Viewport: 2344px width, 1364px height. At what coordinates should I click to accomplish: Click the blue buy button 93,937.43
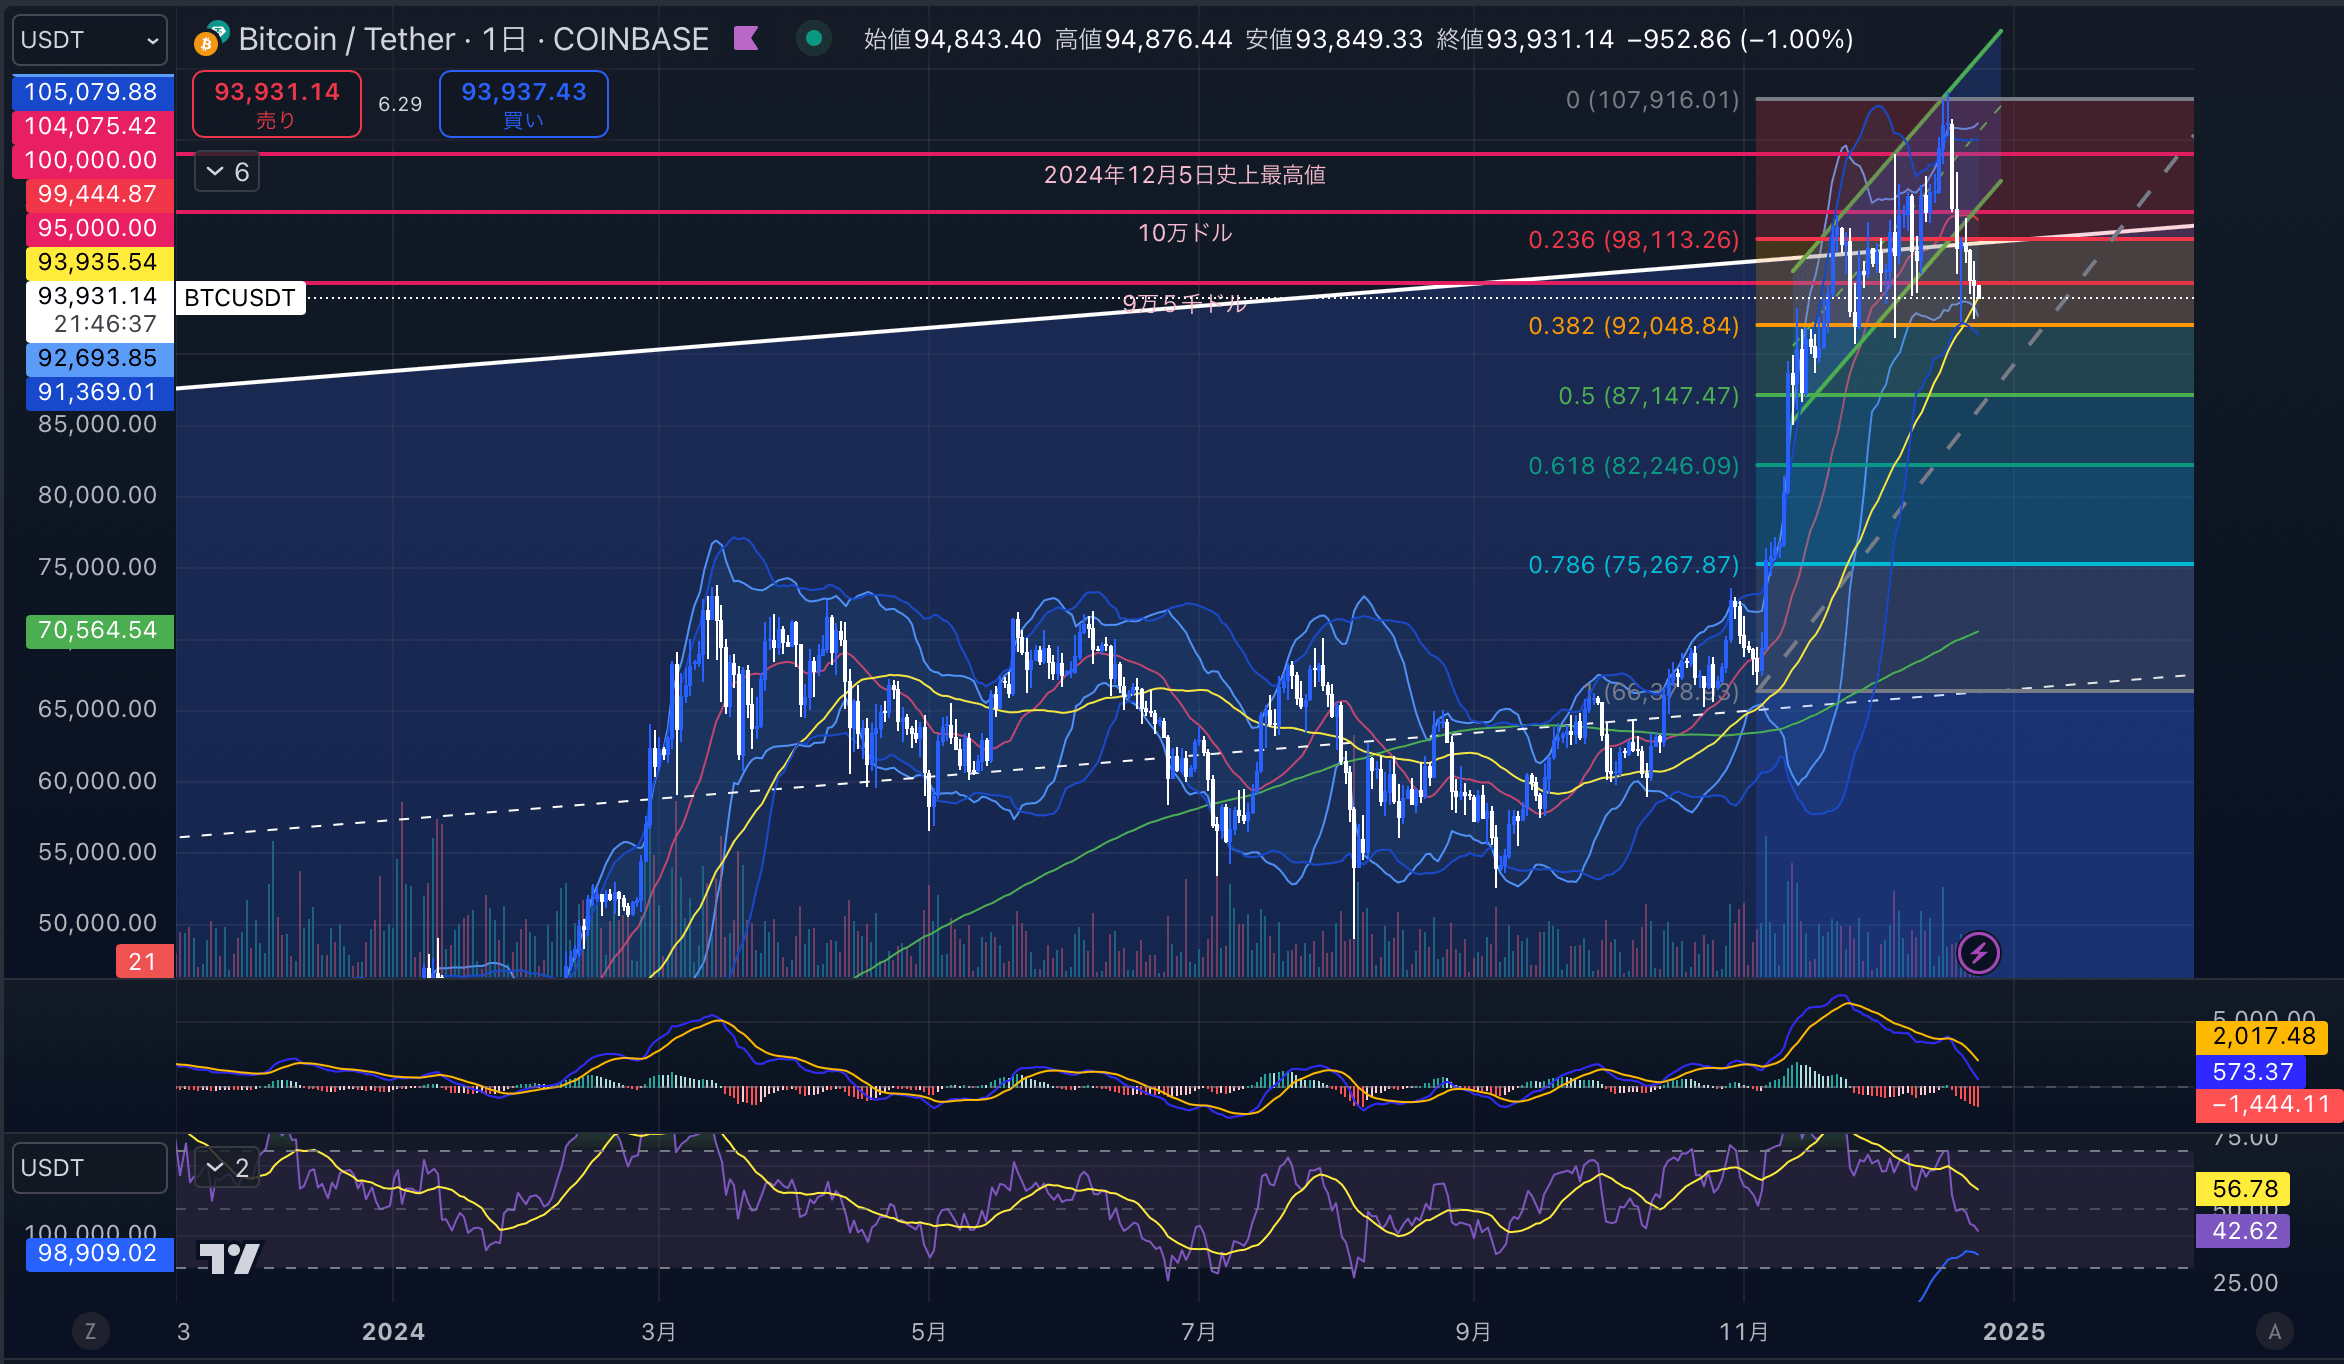tap(524, 104)
